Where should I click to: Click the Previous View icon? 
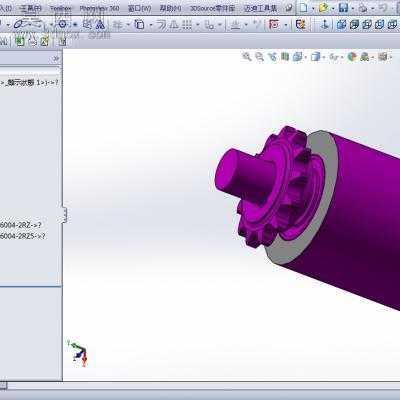pyautogui.click(x=272, y=57)
